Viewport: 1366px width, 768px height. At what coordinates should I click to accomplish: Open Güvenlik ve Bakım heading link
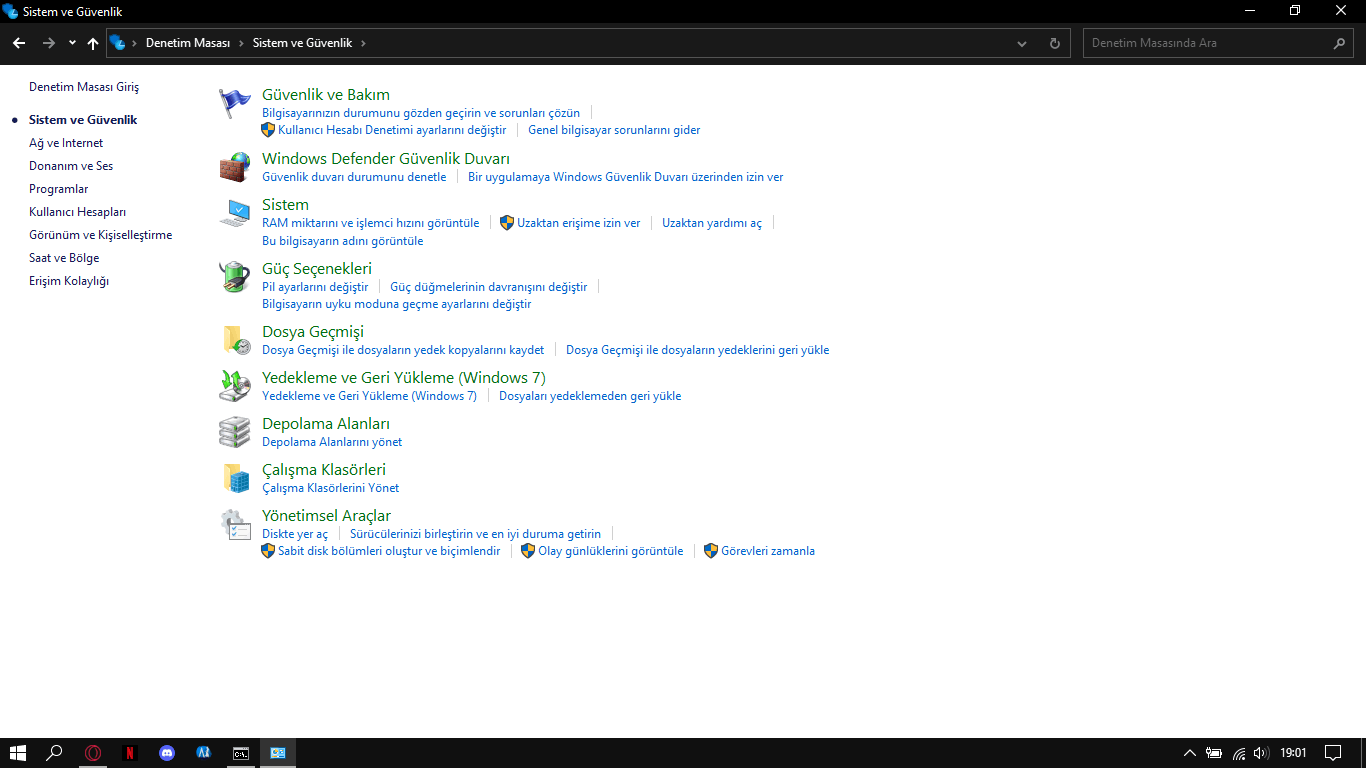coord(326,95)
